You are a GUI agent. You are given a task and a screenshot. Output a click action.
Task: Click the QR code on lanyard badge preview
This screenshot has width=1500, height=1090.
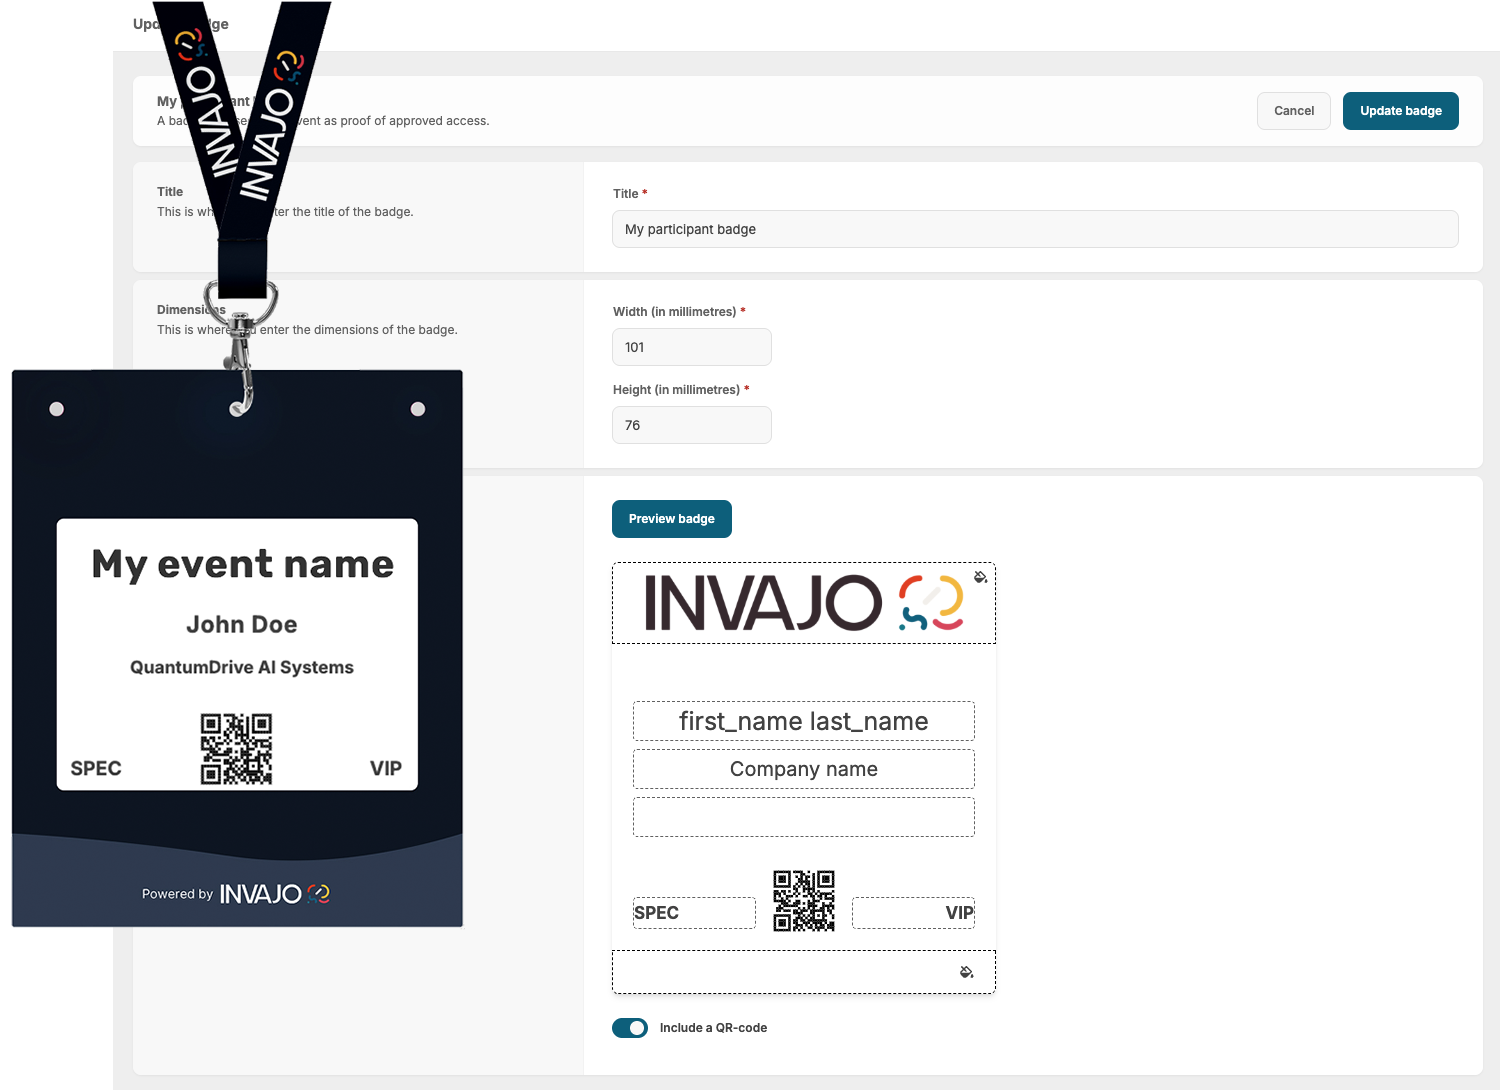click(x=236, y=749)
